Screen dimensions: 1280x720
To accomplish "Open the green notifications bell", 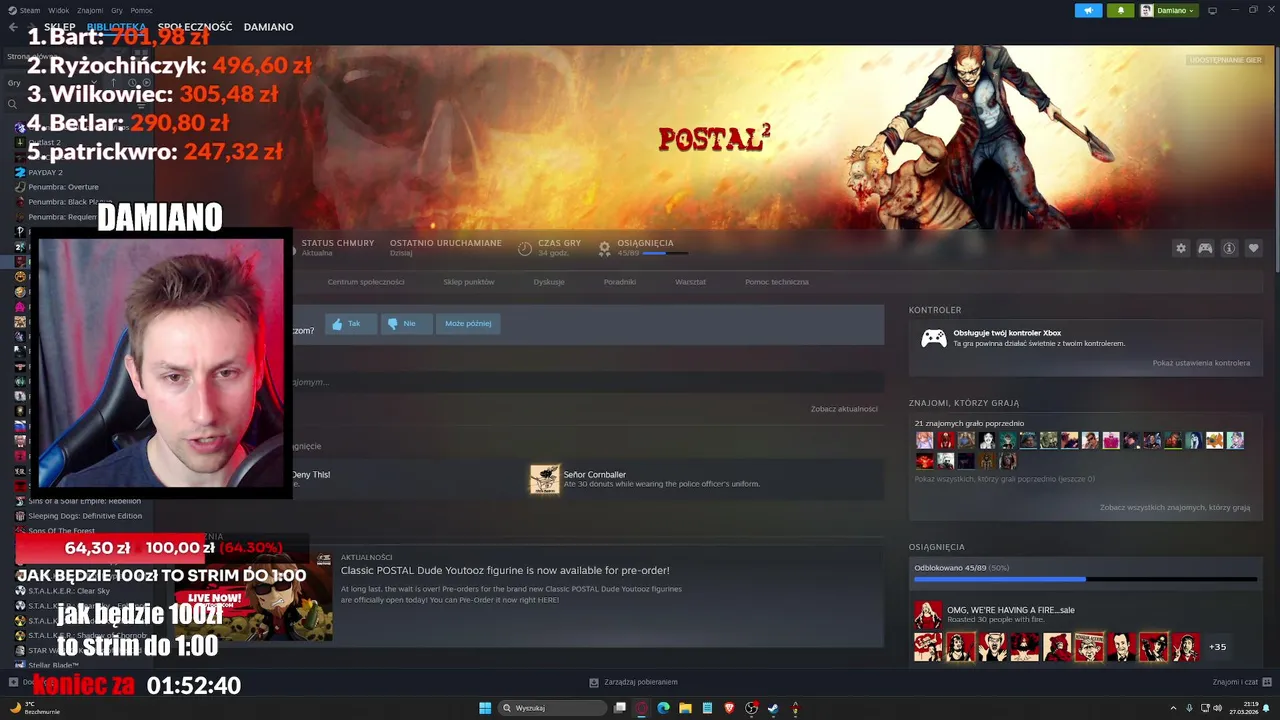I will click(x=1120, y=10).
